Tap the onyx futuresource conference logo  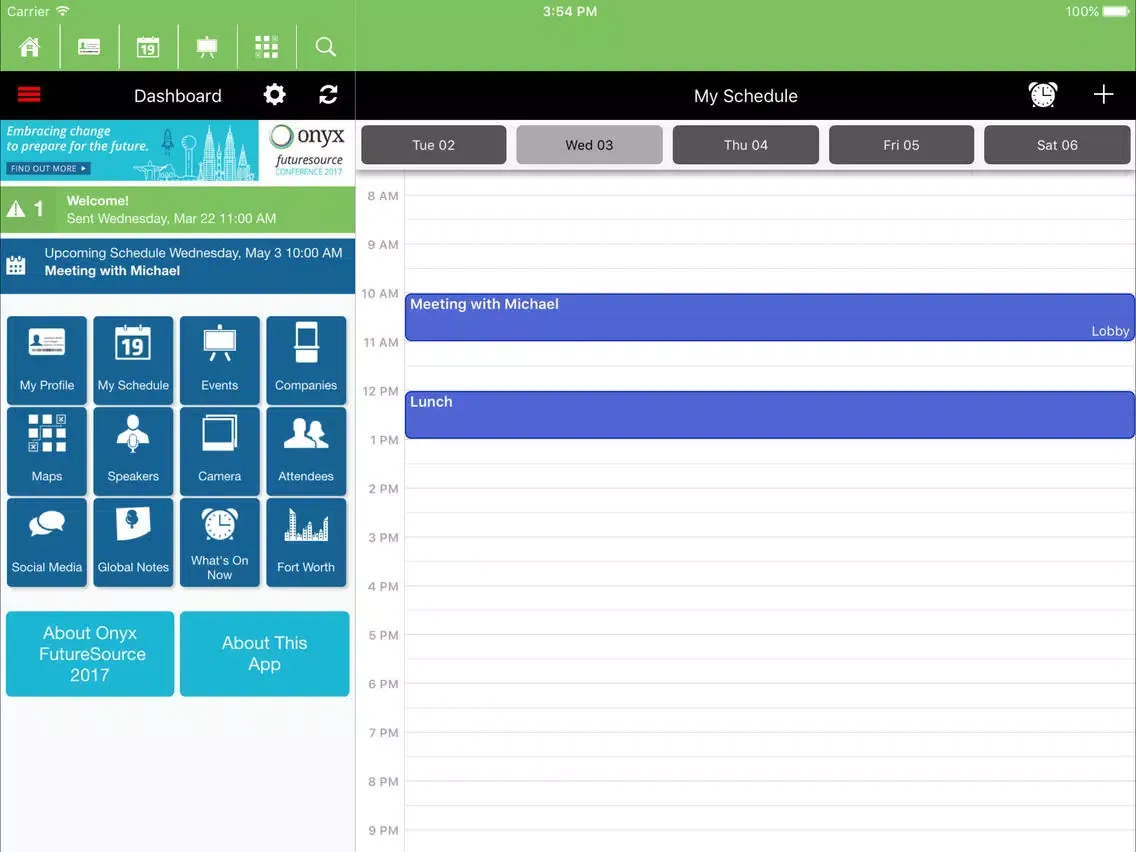[307, 151]
